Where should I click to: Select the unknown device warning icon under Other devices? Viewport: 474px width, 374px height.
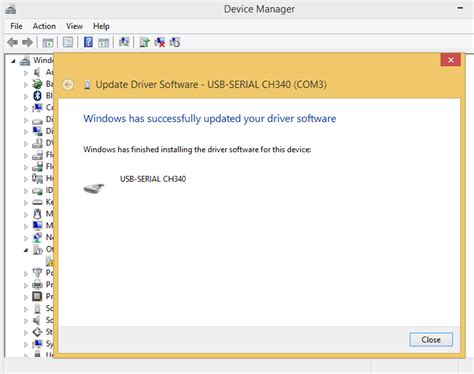(50, 261)
